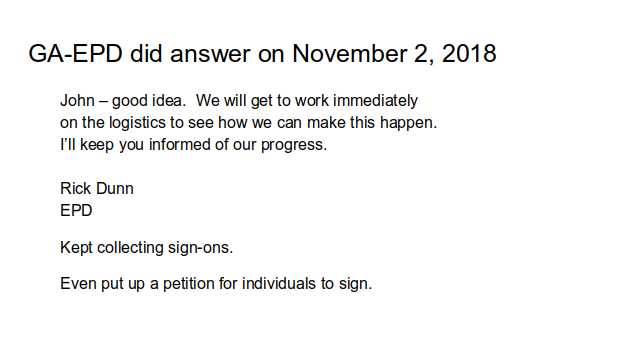Click the "EPD" text under Rick Dunn
The height and width of the screenshot is (360, 640).
(x=76, y=211)
